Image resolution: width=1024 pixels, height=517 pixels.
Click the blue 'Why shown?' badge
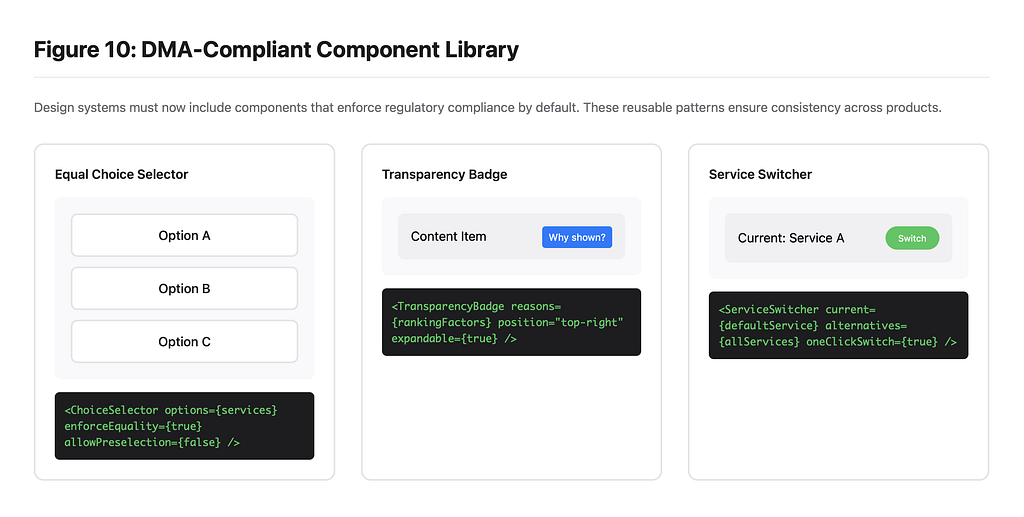pyautogui.click(x=577, y=237)
